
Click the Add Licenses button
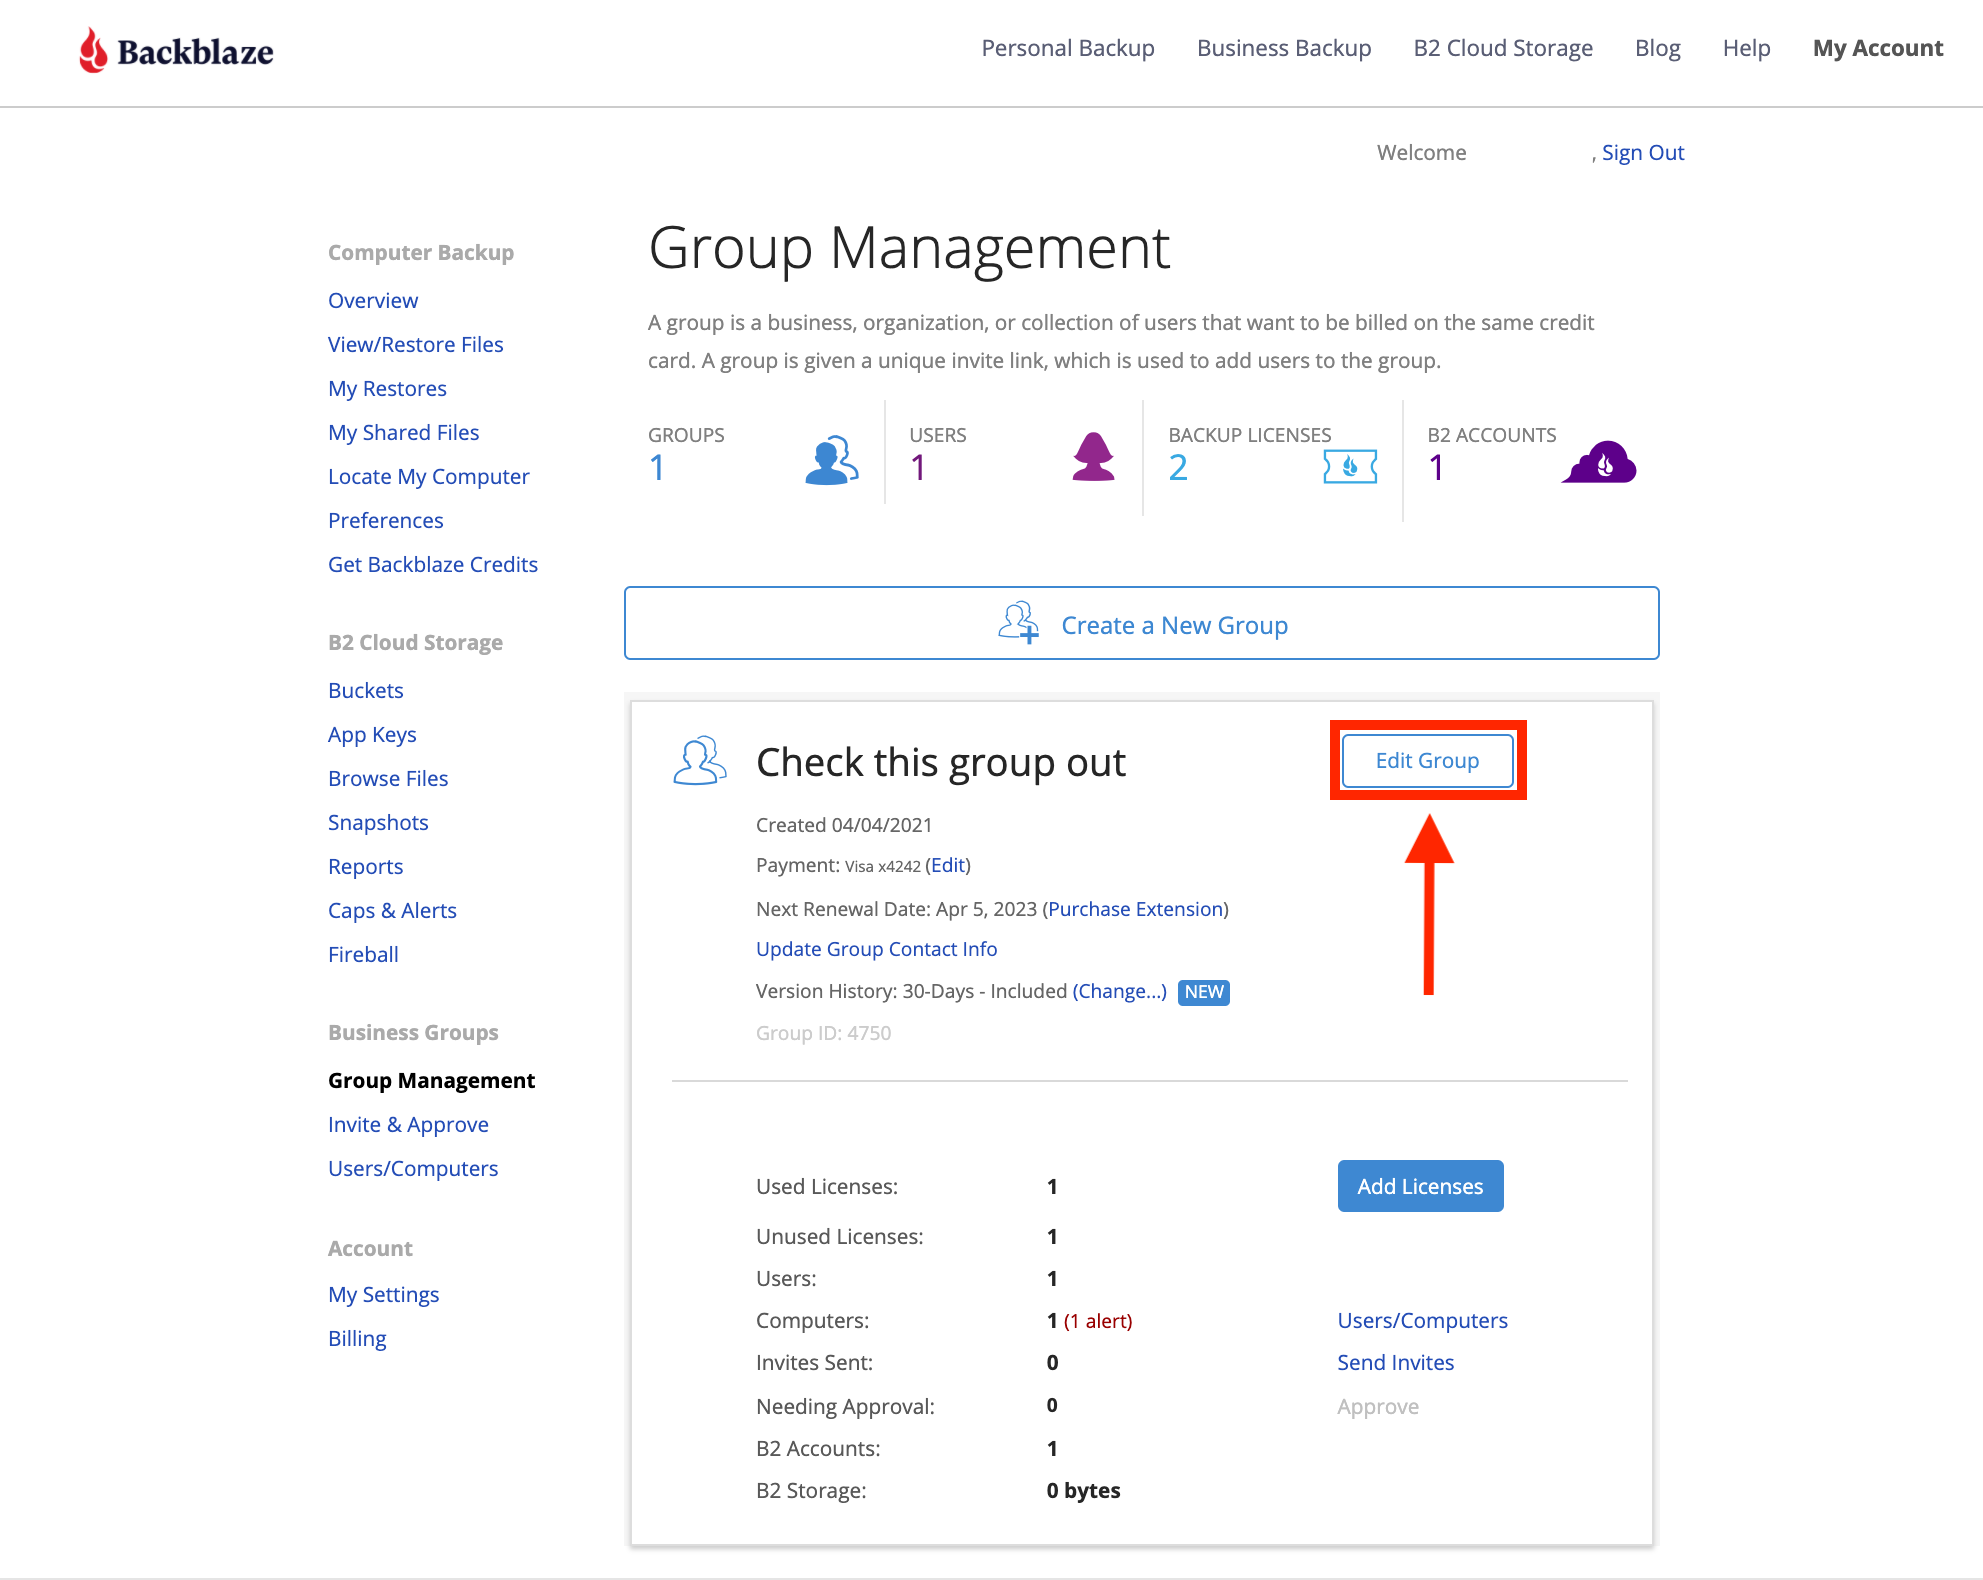[x=1420, y=1186]
